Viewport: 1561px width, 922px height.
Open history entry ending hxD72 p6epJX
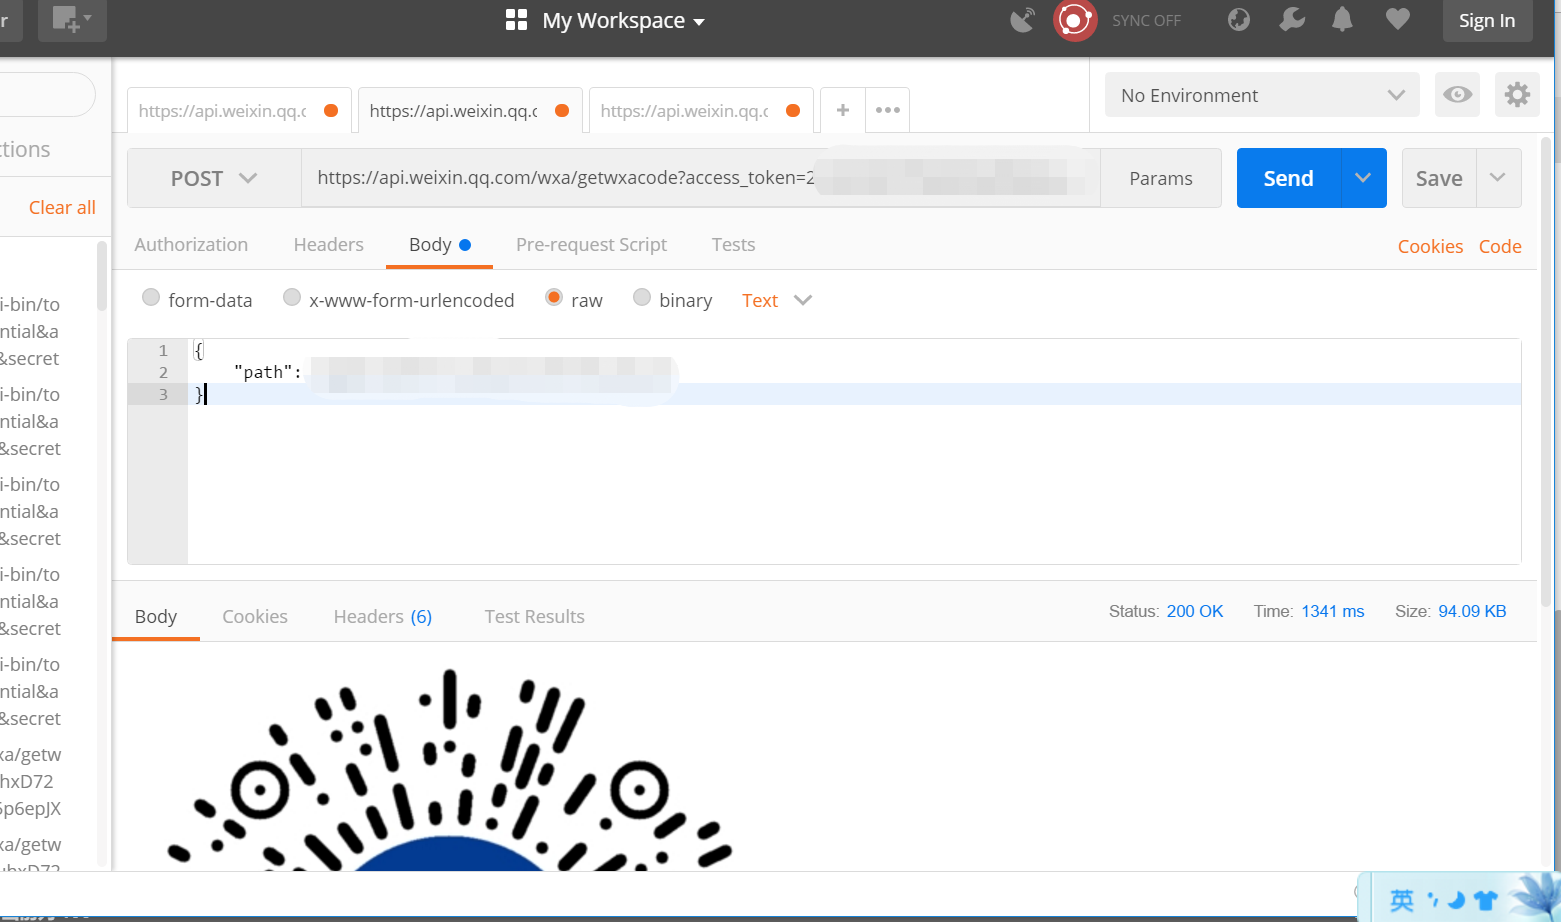tap(31, 781)
